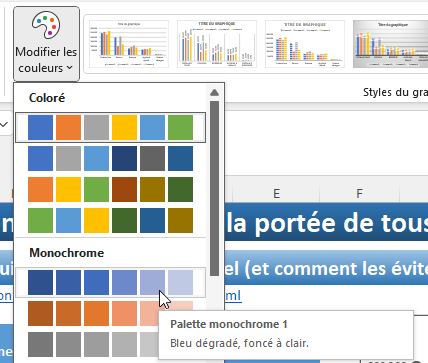The image size is (428, 363).
Task: Select the first chart style thumbnail
Action: click(129, 44)
